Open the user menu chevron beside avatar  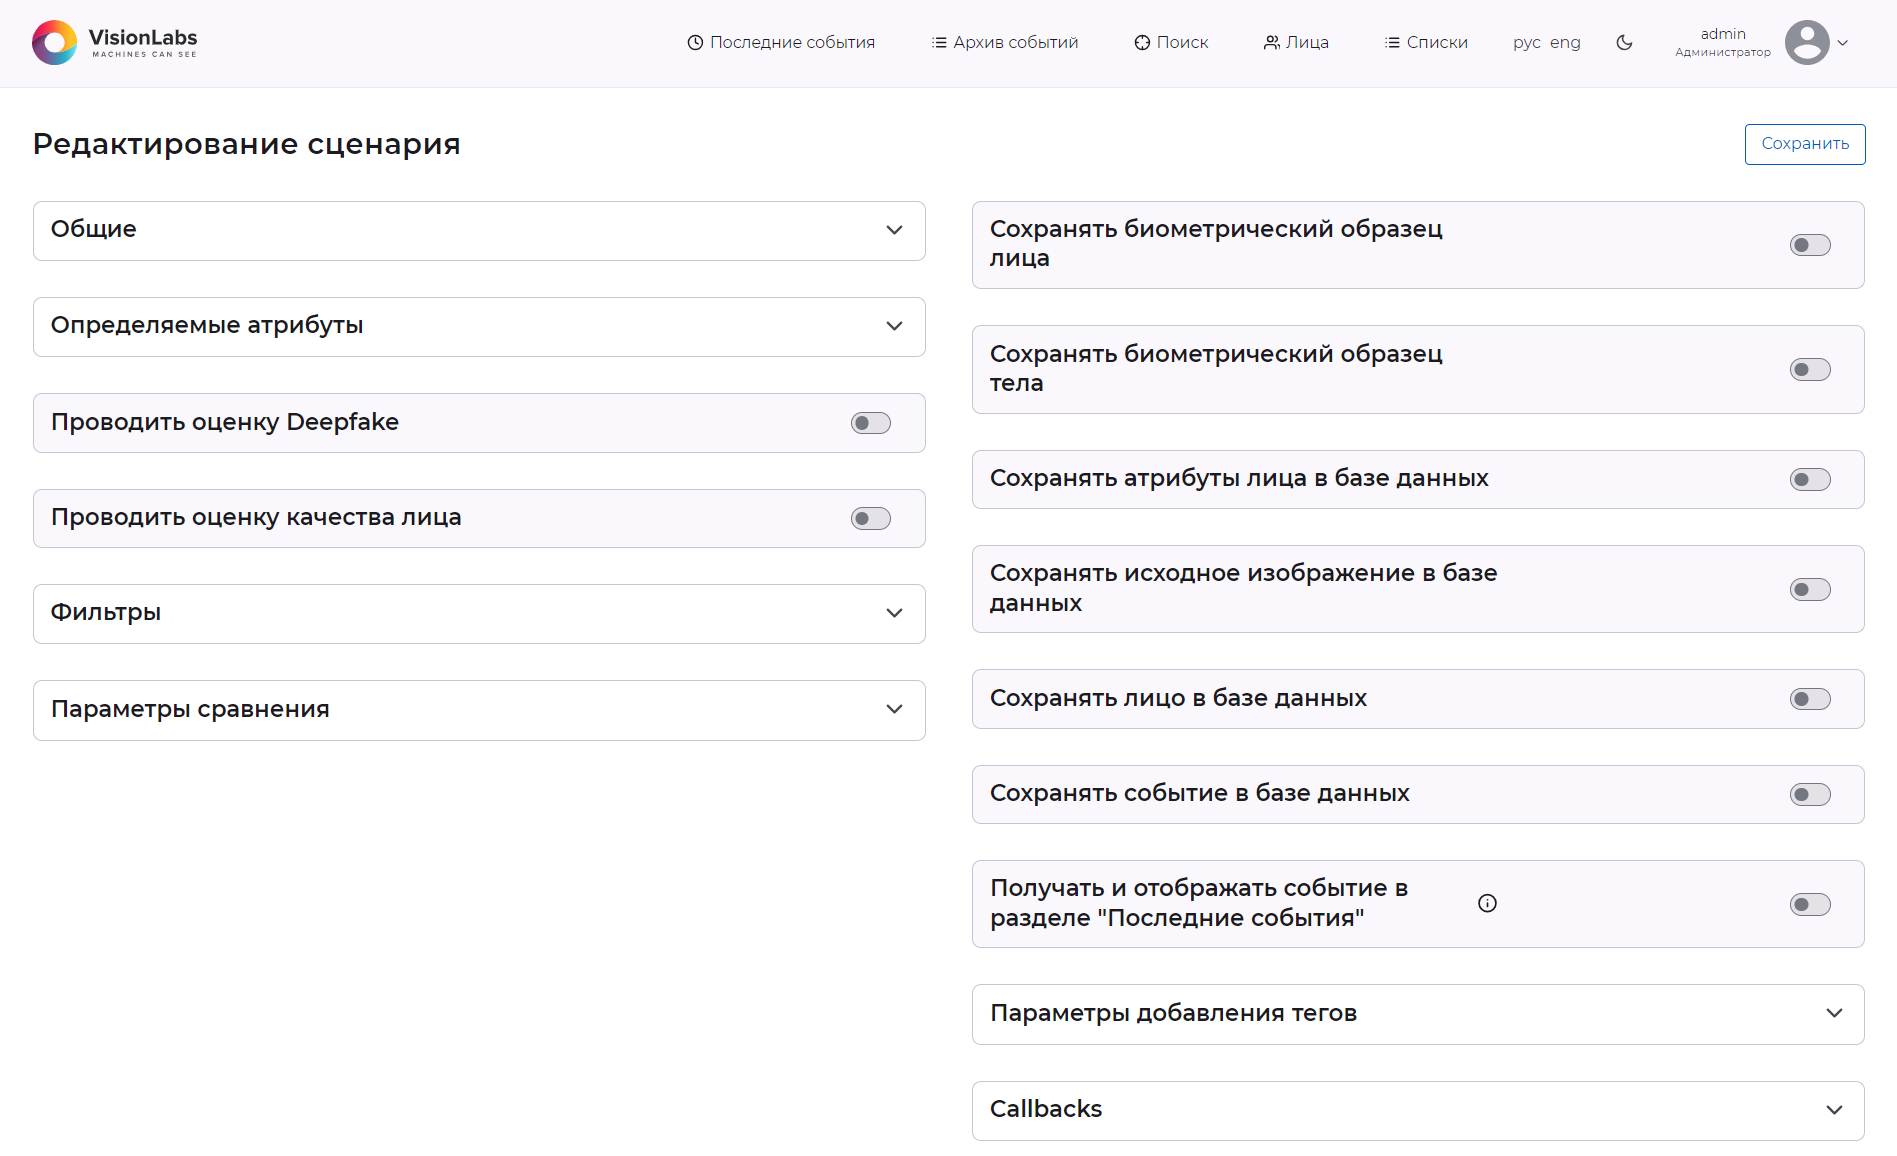(1843, 43)
